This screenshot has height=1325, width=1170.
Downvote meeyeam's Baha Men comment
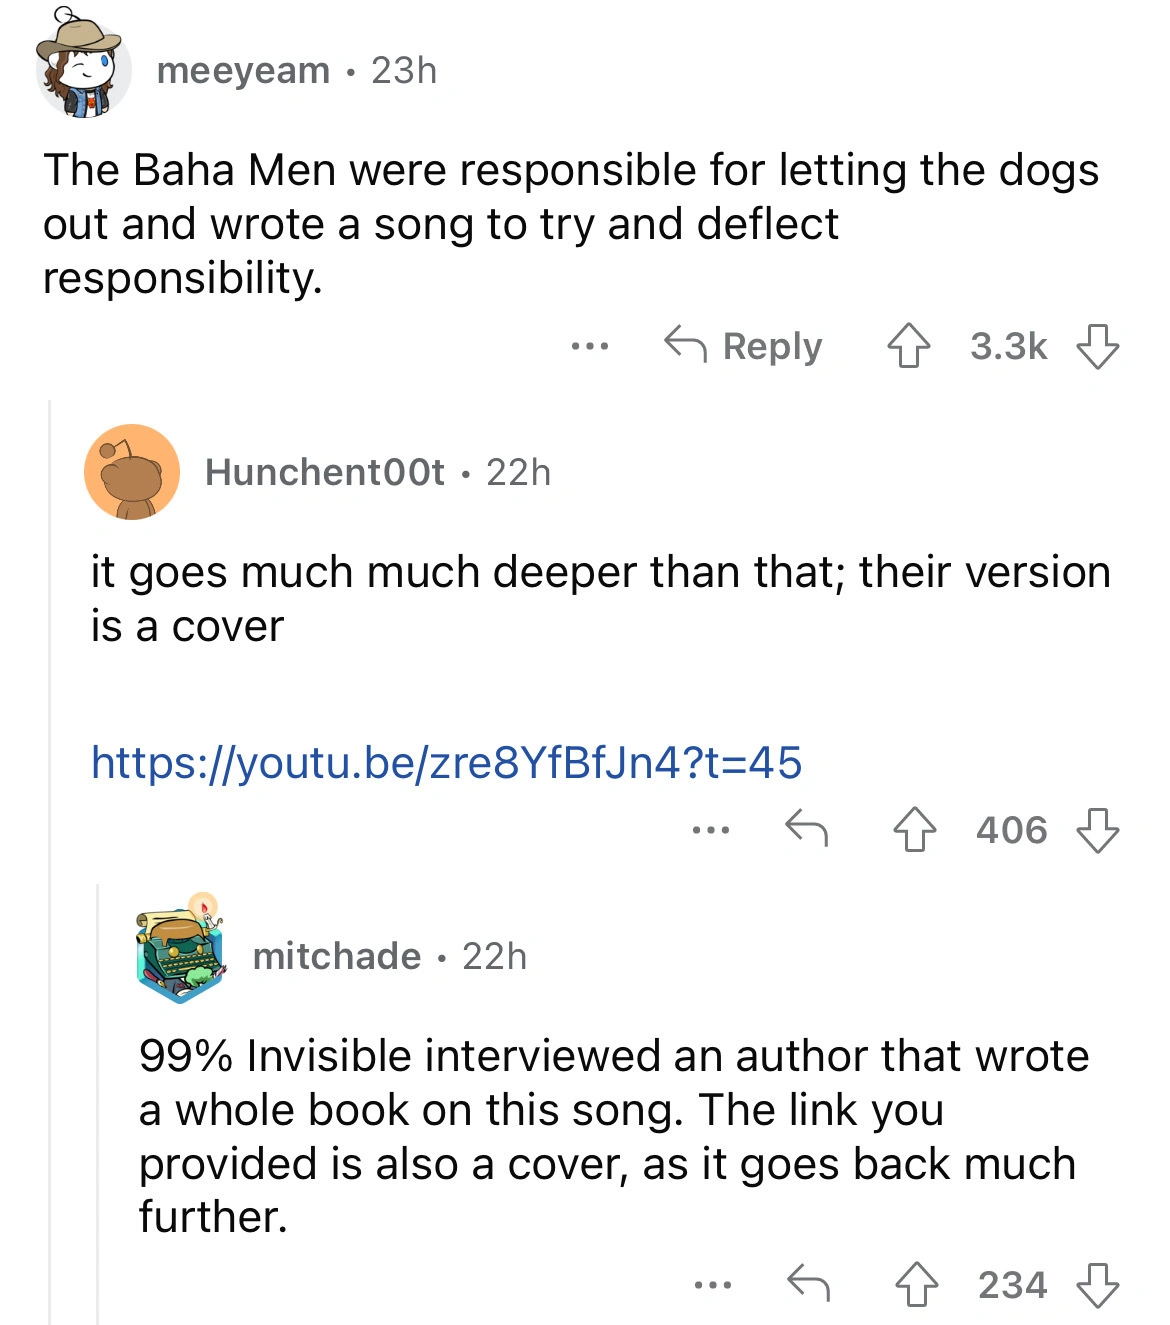point(1097,346)
